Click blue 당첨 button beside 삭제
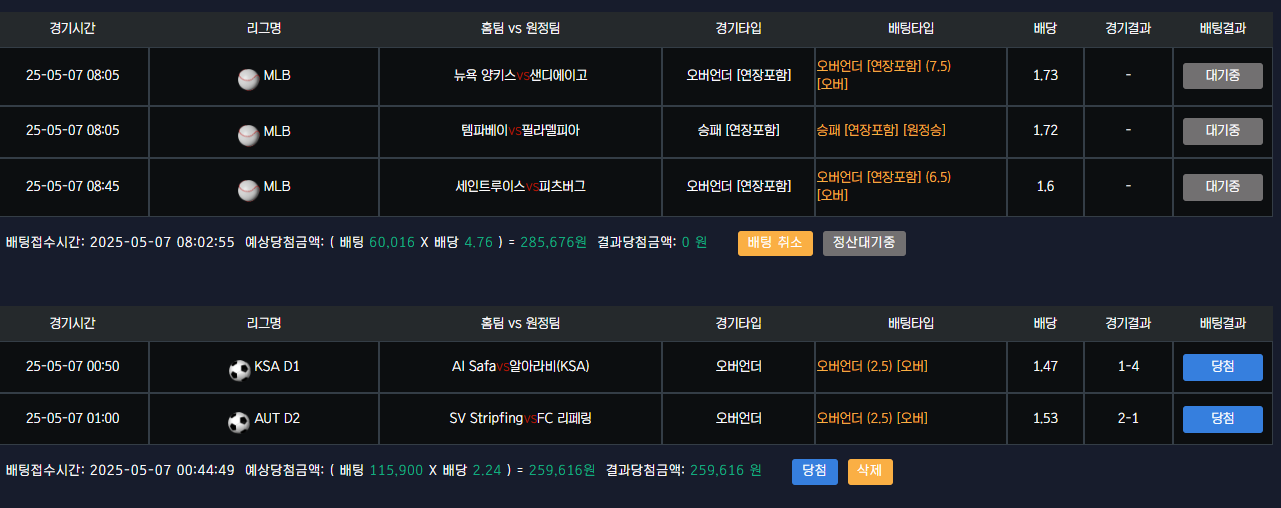 pyautogui.click(x=814, y=471)
